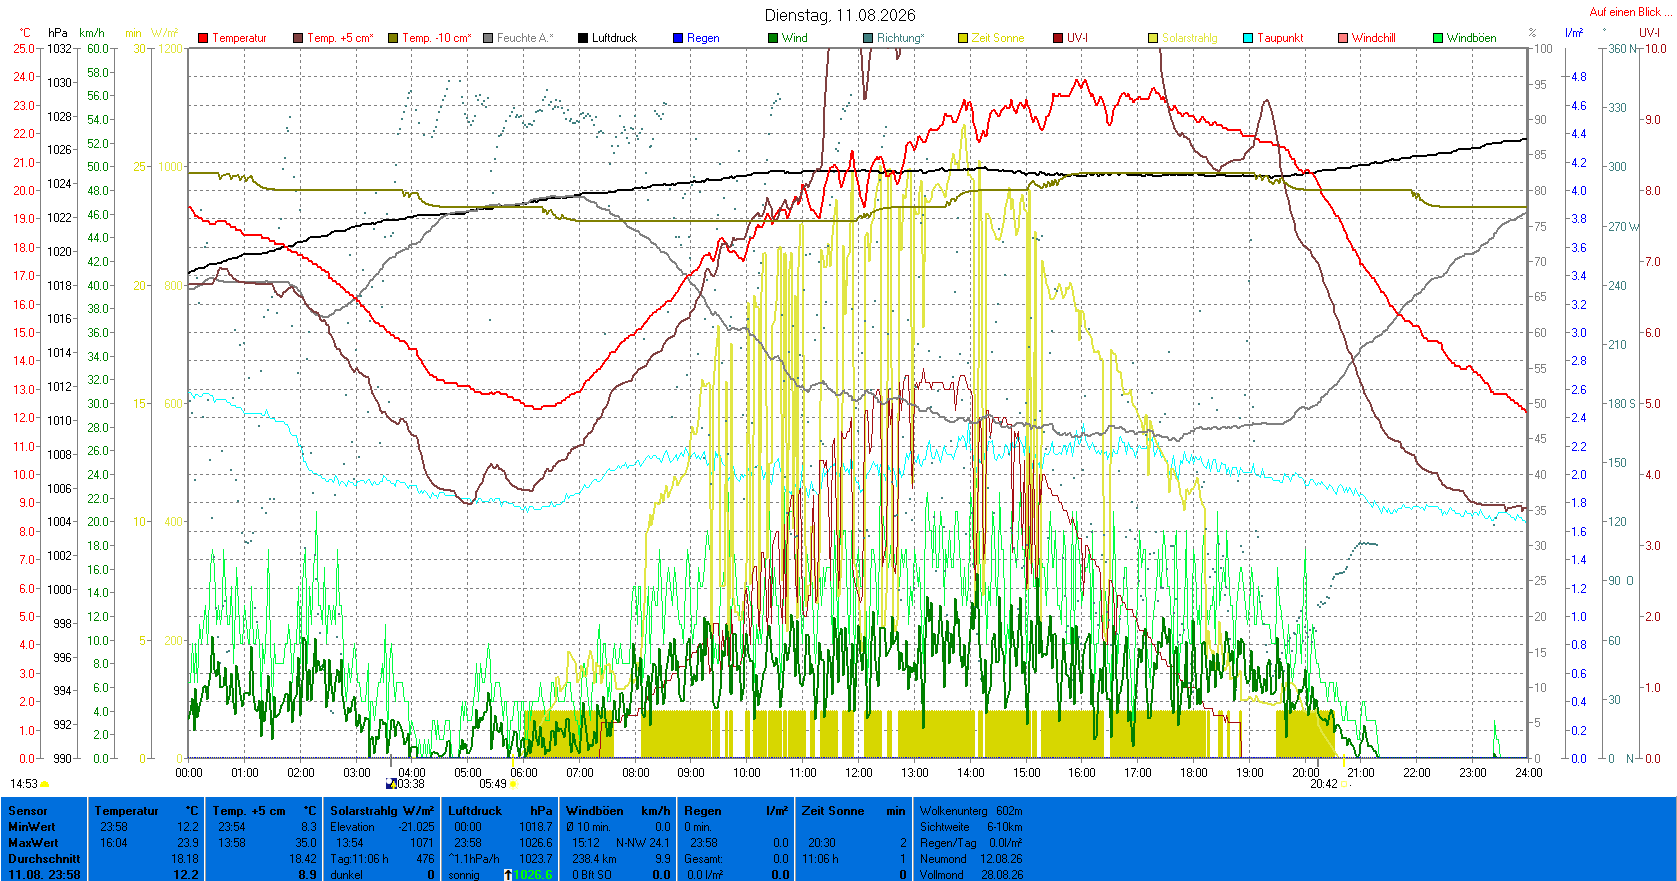The image size is (1677, 881).
Task: Click the 'dunkel' status text
Action: [346, 875]
